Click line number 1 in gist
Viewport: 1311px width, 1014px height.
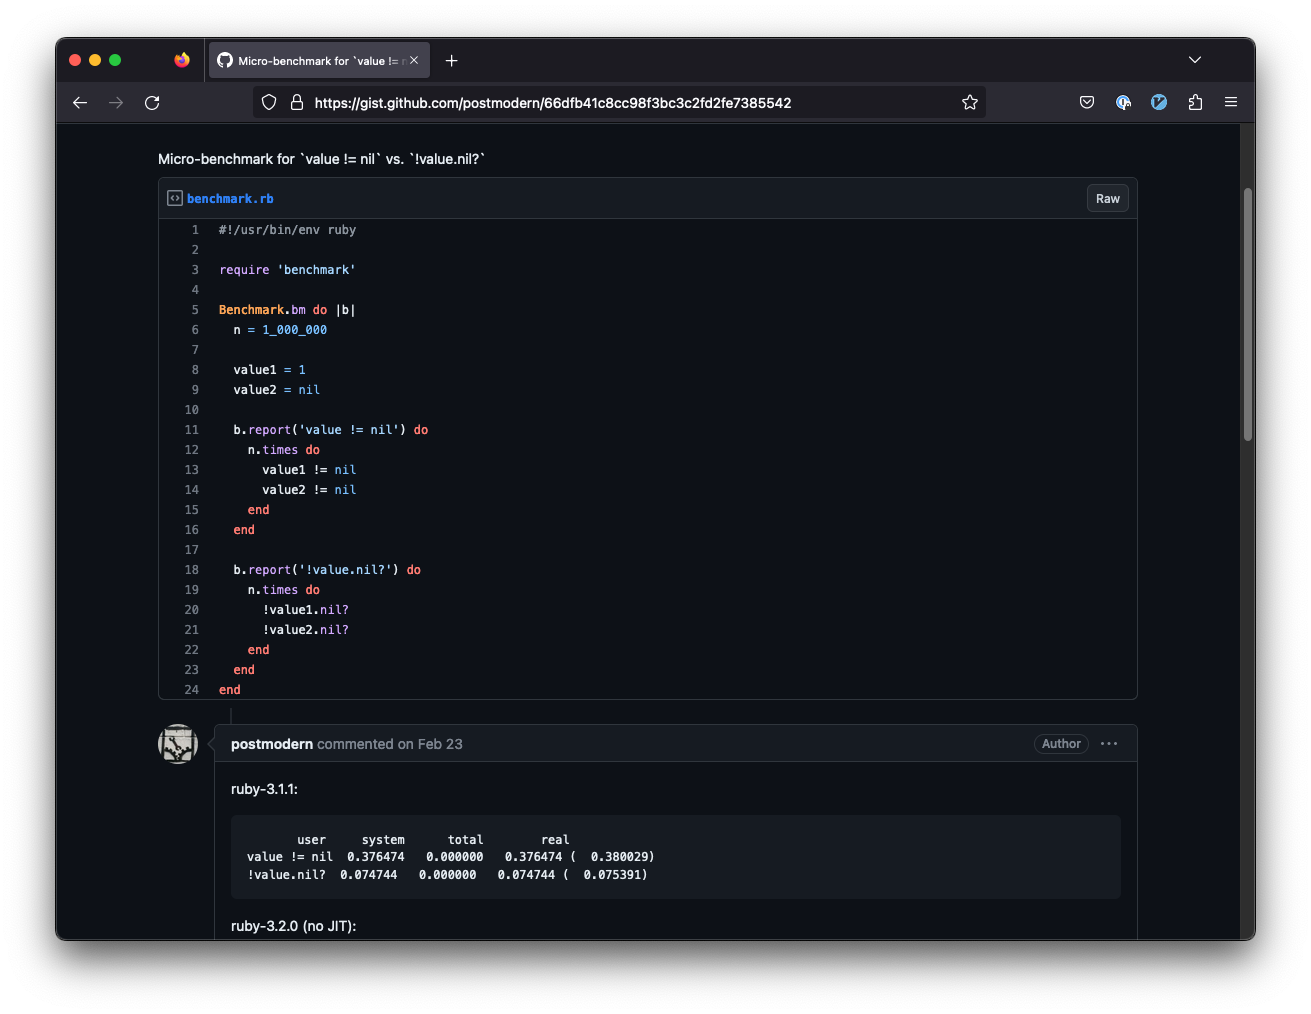[x=195, y=230]
